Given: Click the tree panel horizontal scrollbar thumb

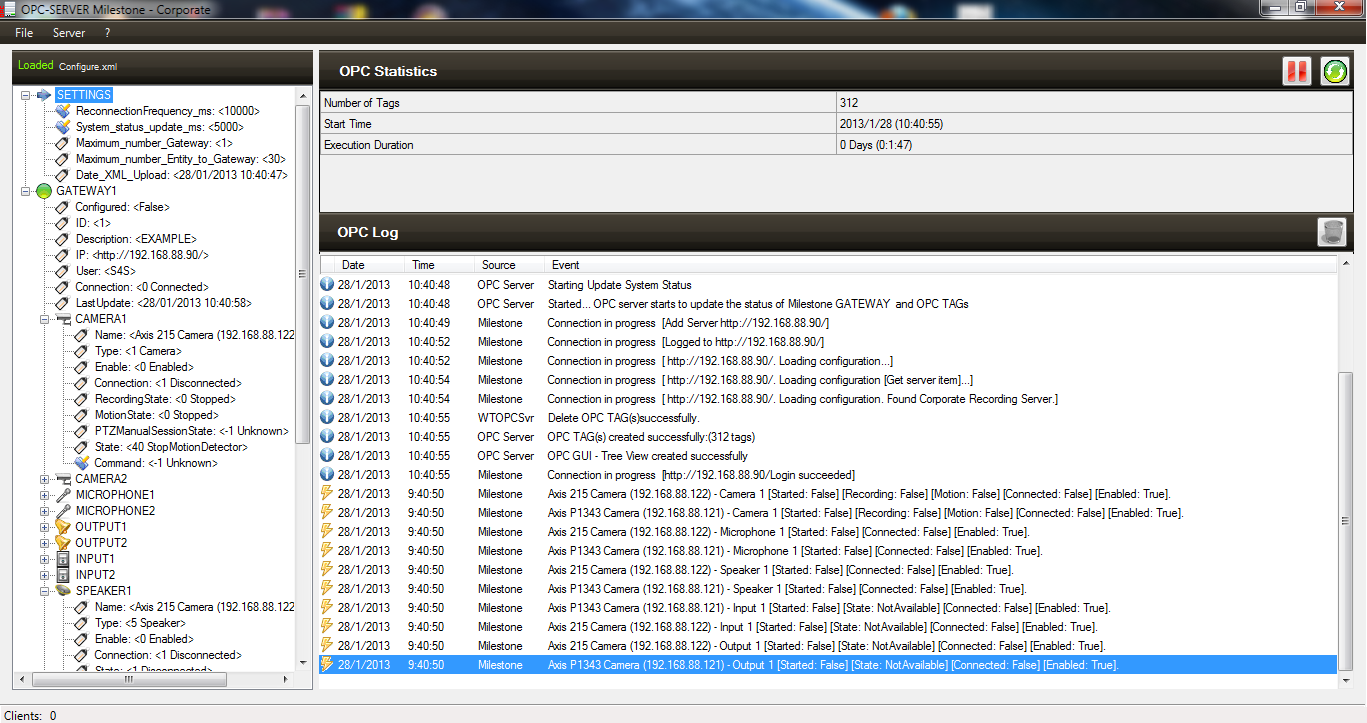Looking at the screenshot, I should pos(129,679).
